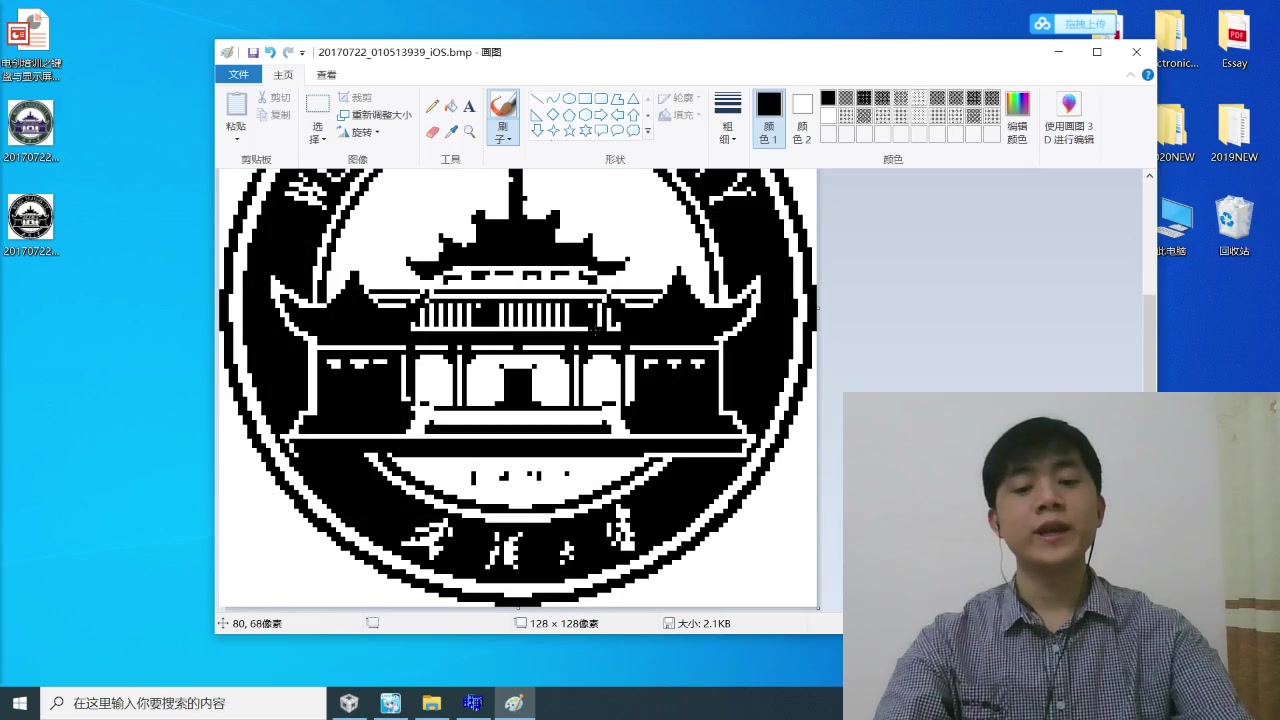The height and width of the screenshot is (720, 1280).
Task: Switch to the 查看 (View) tab
Action: click(327, 75)
